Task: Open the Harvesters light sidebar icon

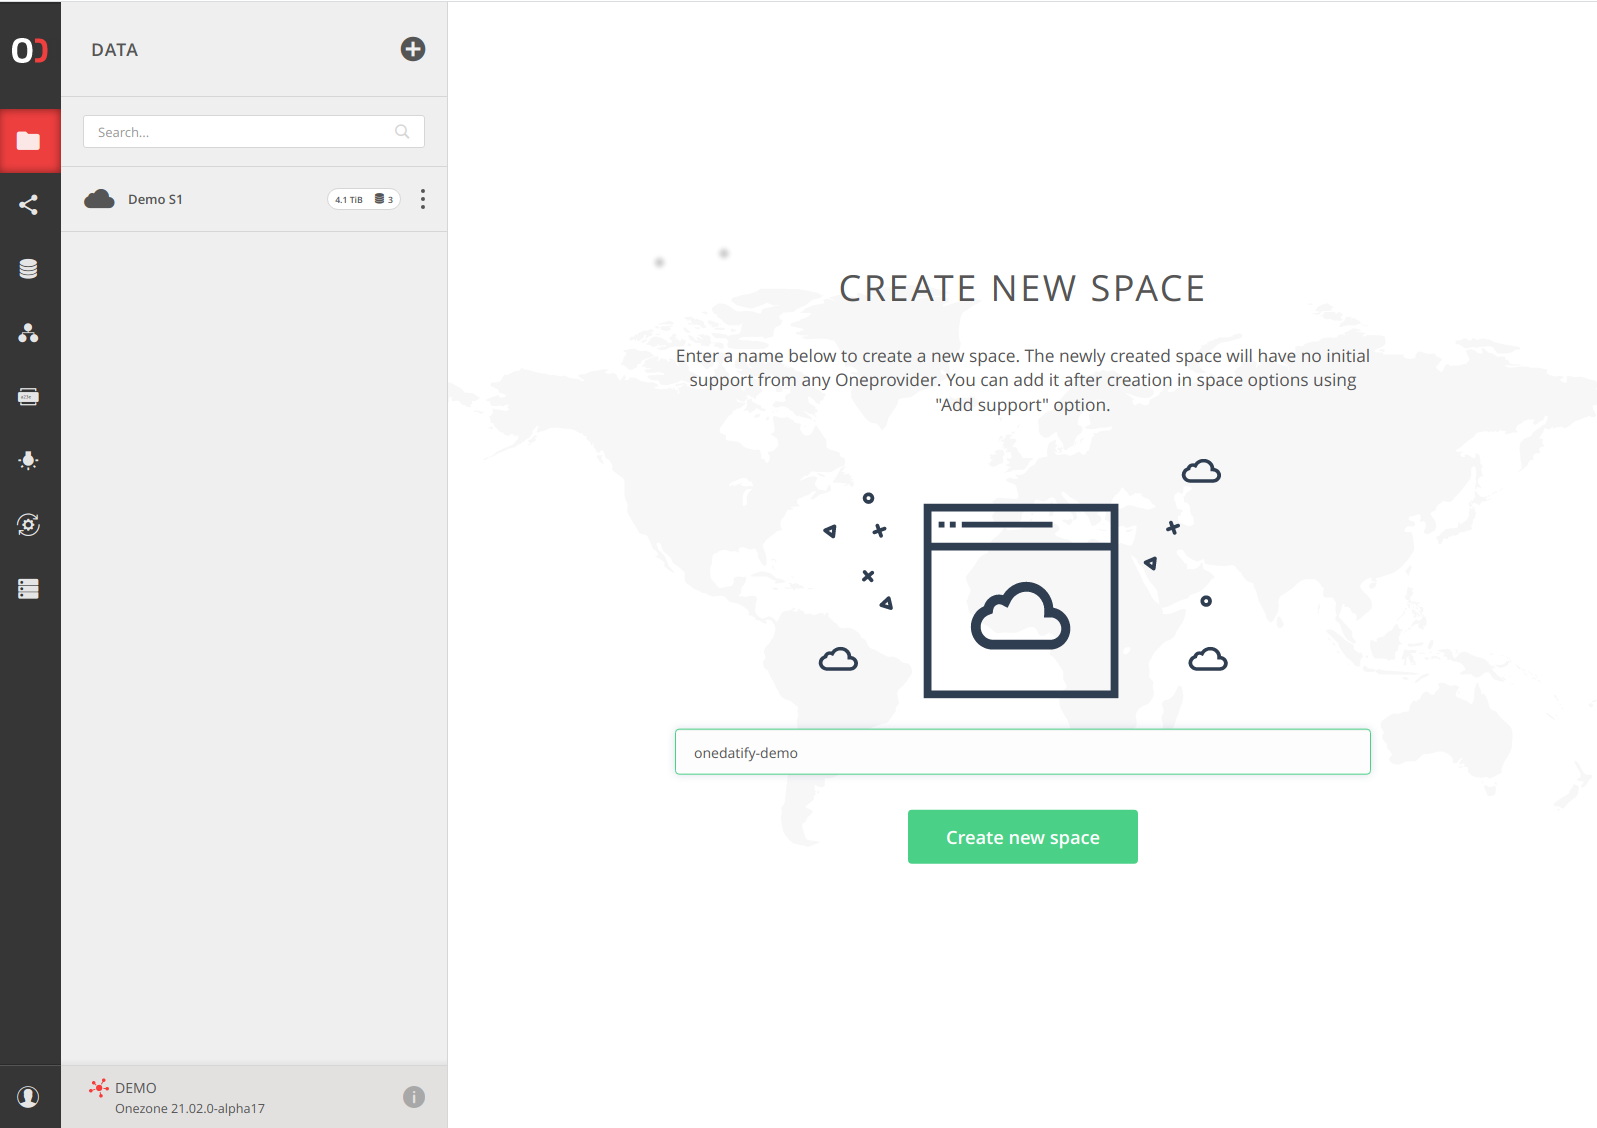Action: [x=29, y=461]
